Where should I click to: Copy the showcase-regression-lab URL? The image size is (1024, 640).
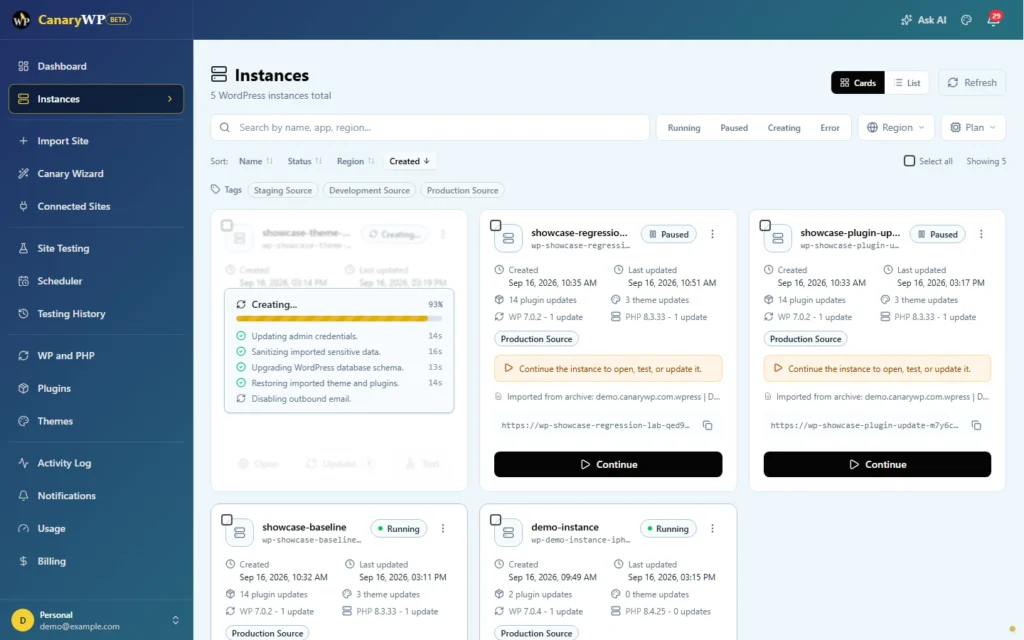coord(707,425)
